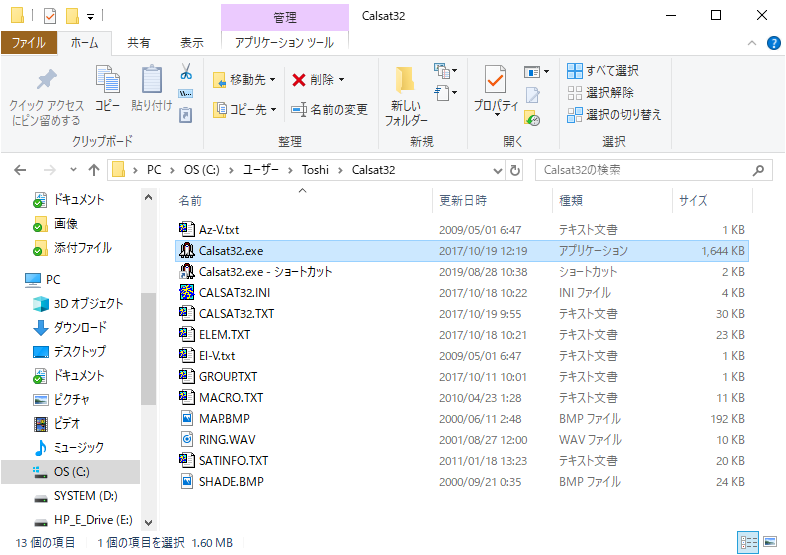
Task: Click the blue Help question mark icon
Action: coord(773,43)
